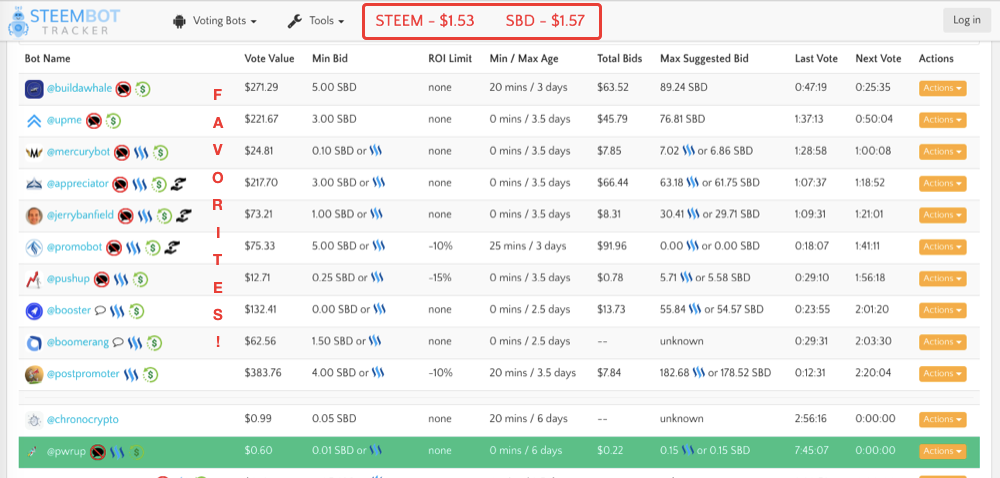Open the Actions dropdown in the @pwrup row
Viewport: 1000px width, 478px height.
[x=942, y=451]
